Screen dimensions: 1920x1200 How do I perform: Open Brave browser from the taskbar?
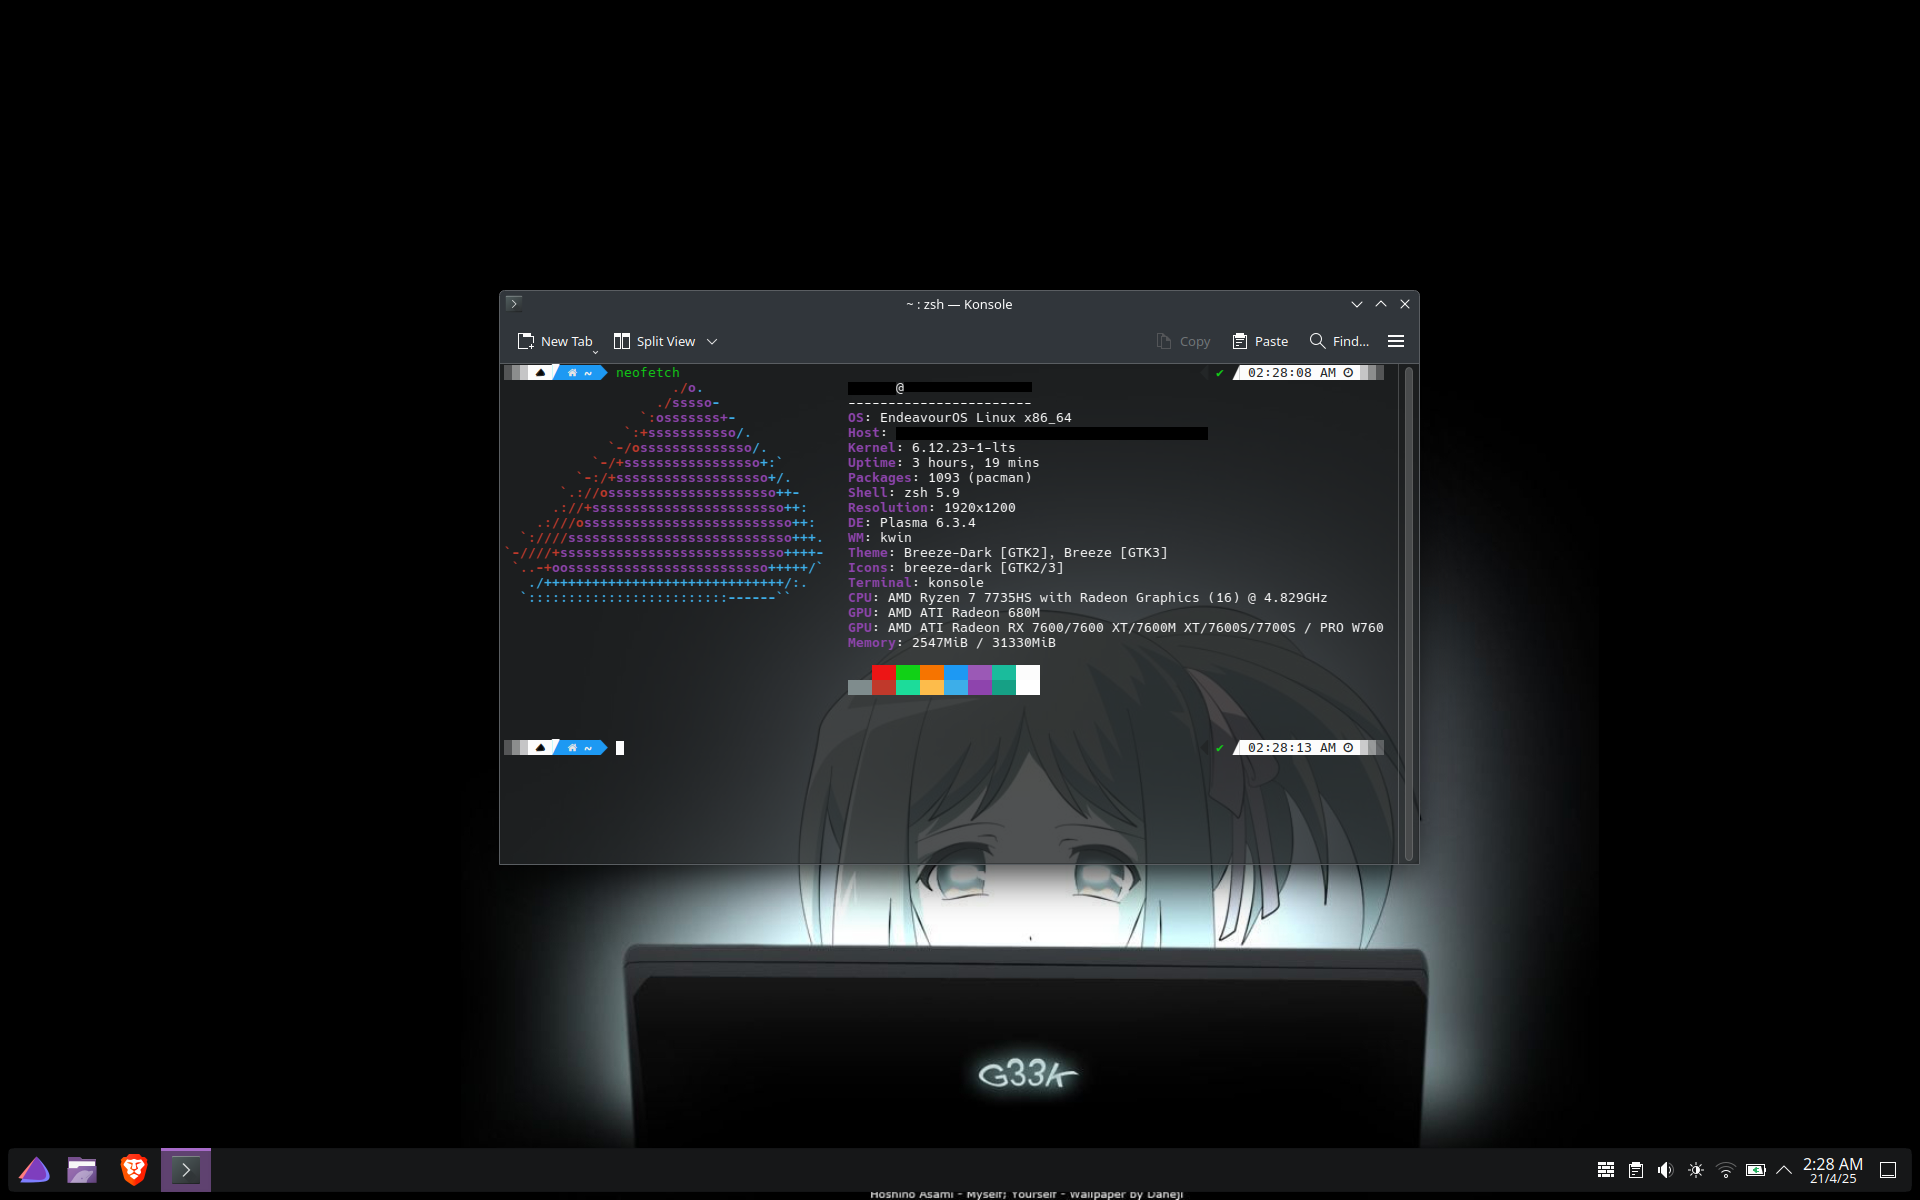pos(134,1170)
